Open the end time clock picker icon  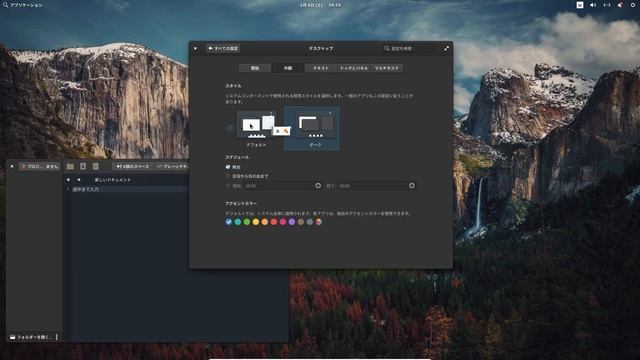(411, 186)
